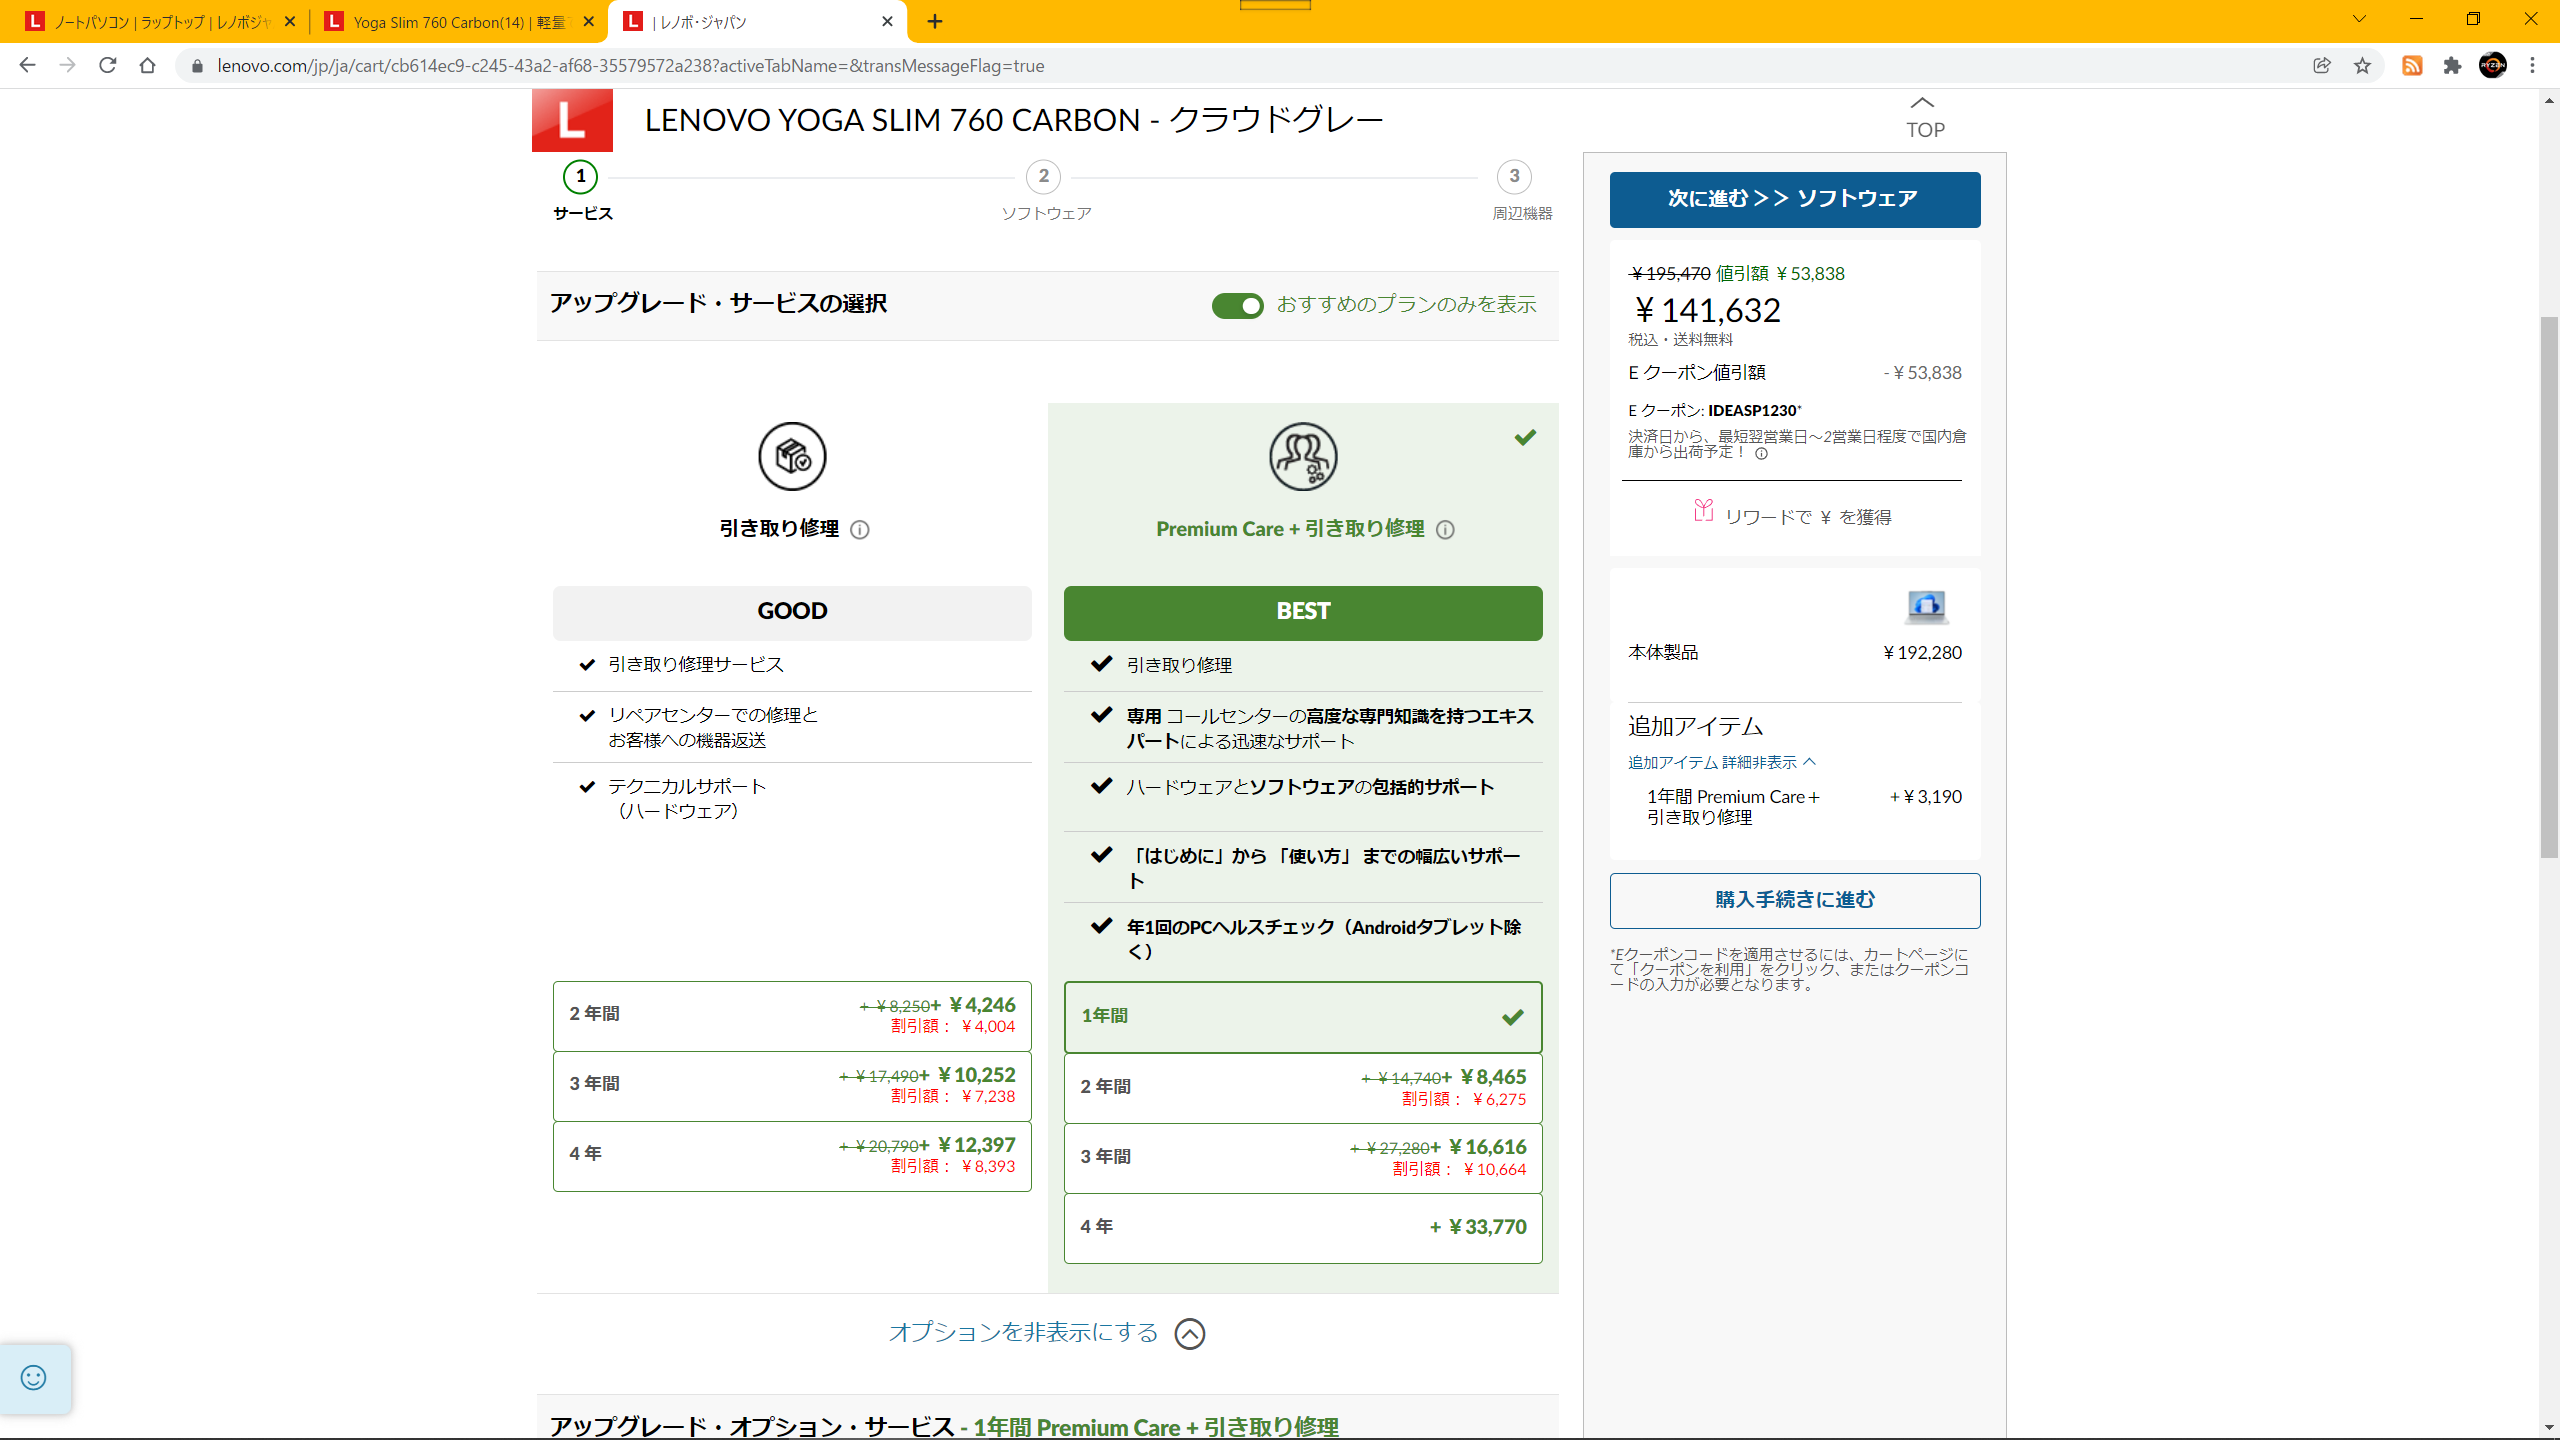Click the browser forward arrow
This screenshot has height=1440, width=2560.
(67, 65)
